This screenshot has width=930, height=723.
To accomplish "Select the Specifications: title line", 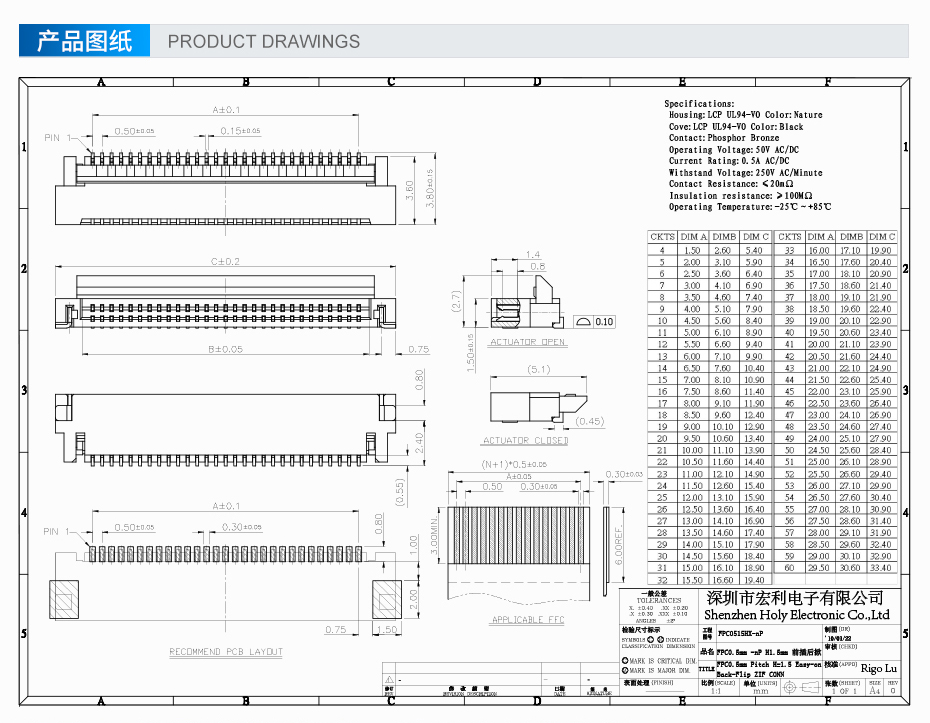I will click(x=699, y=103).
